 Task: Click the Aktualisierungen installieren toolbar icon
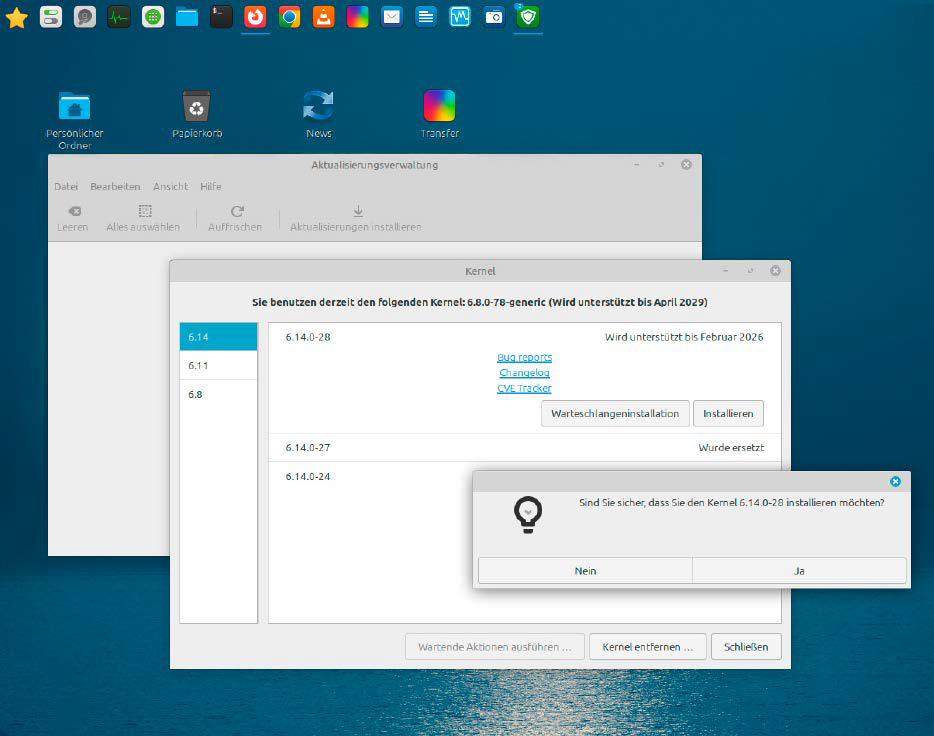[x=358, y=217]
